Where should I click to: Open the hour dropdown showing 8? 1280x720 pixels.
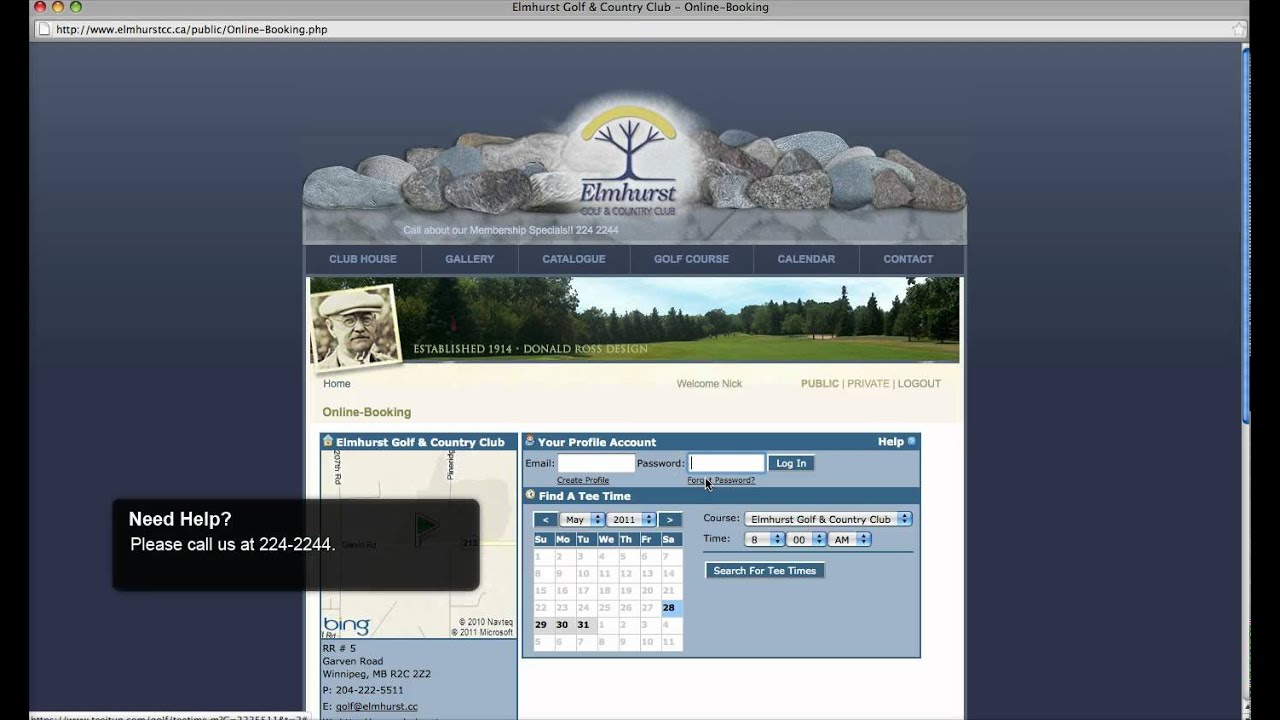[764, 539]
